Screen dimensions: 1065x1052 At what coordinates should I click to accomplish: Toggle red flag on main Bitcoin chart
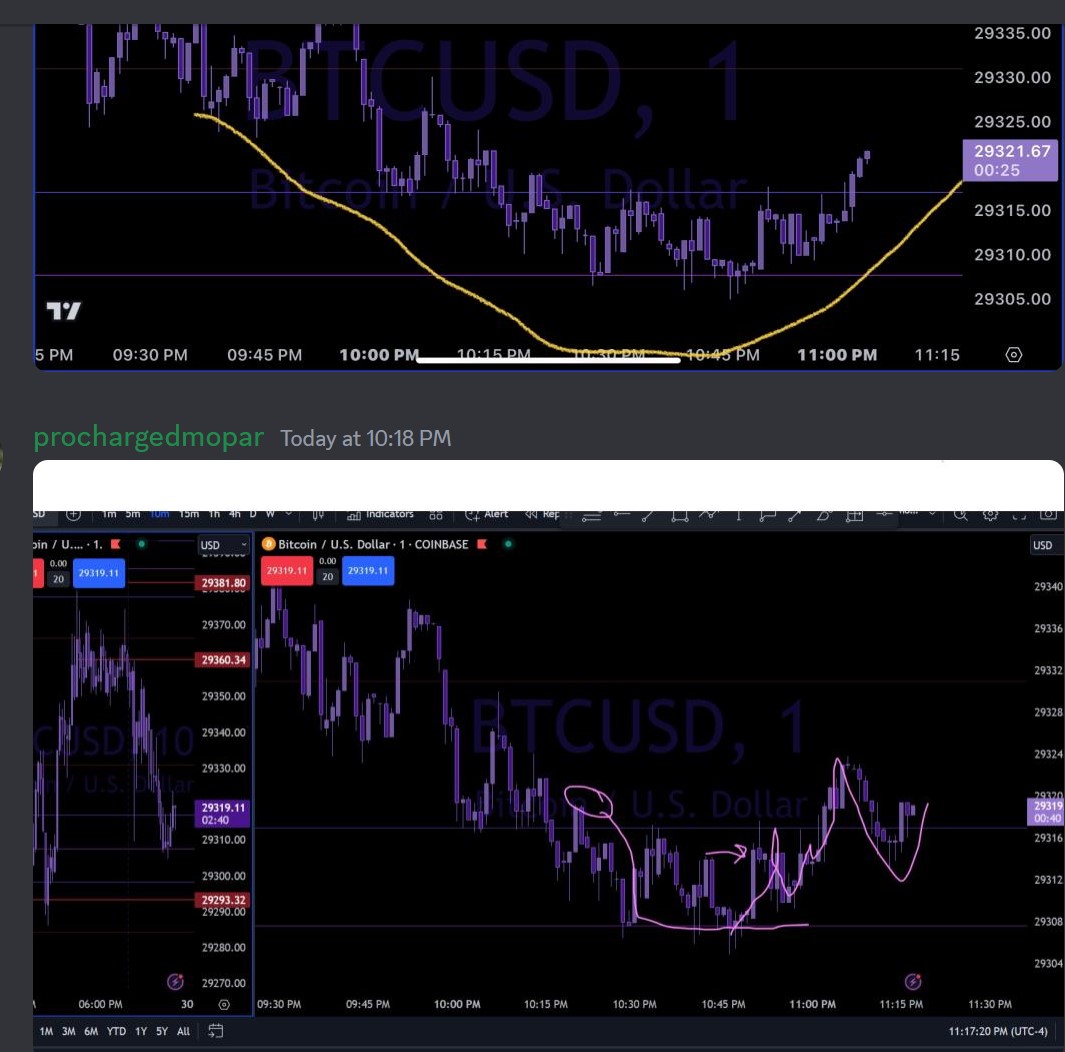(482, 544)
